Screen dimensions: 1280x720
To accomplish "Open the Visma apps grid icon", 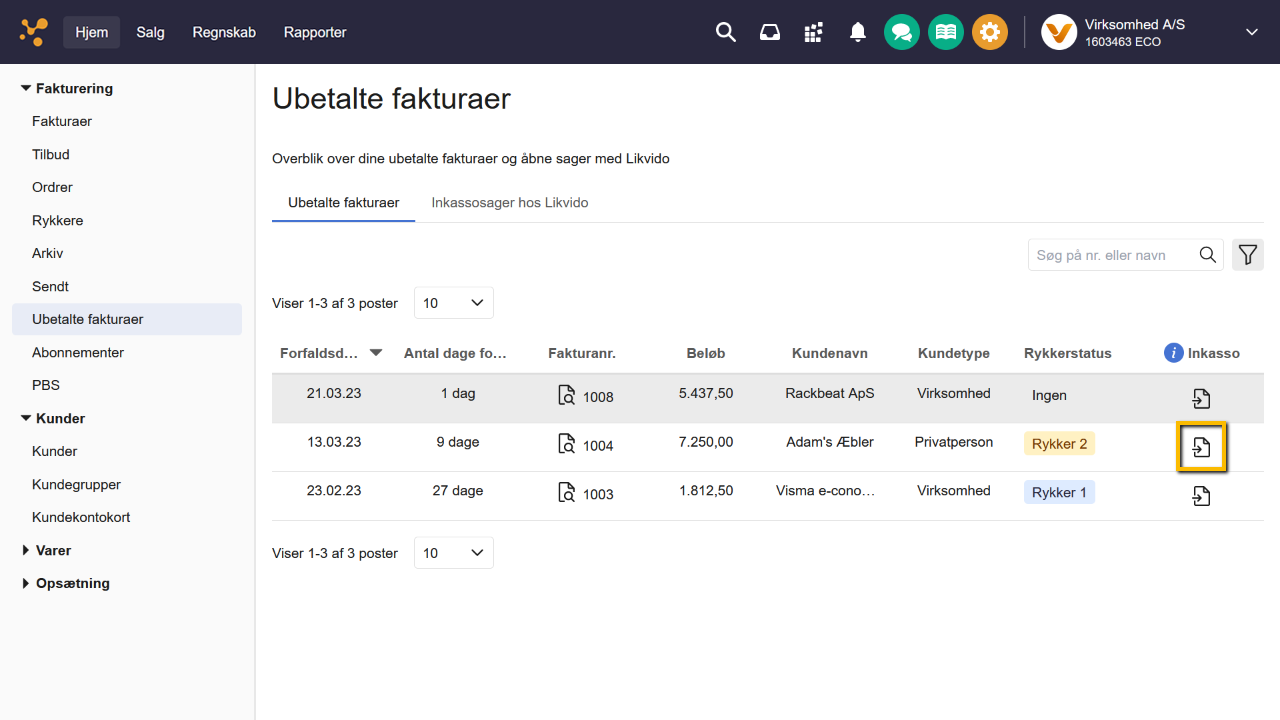I will [x=813, y=31].
